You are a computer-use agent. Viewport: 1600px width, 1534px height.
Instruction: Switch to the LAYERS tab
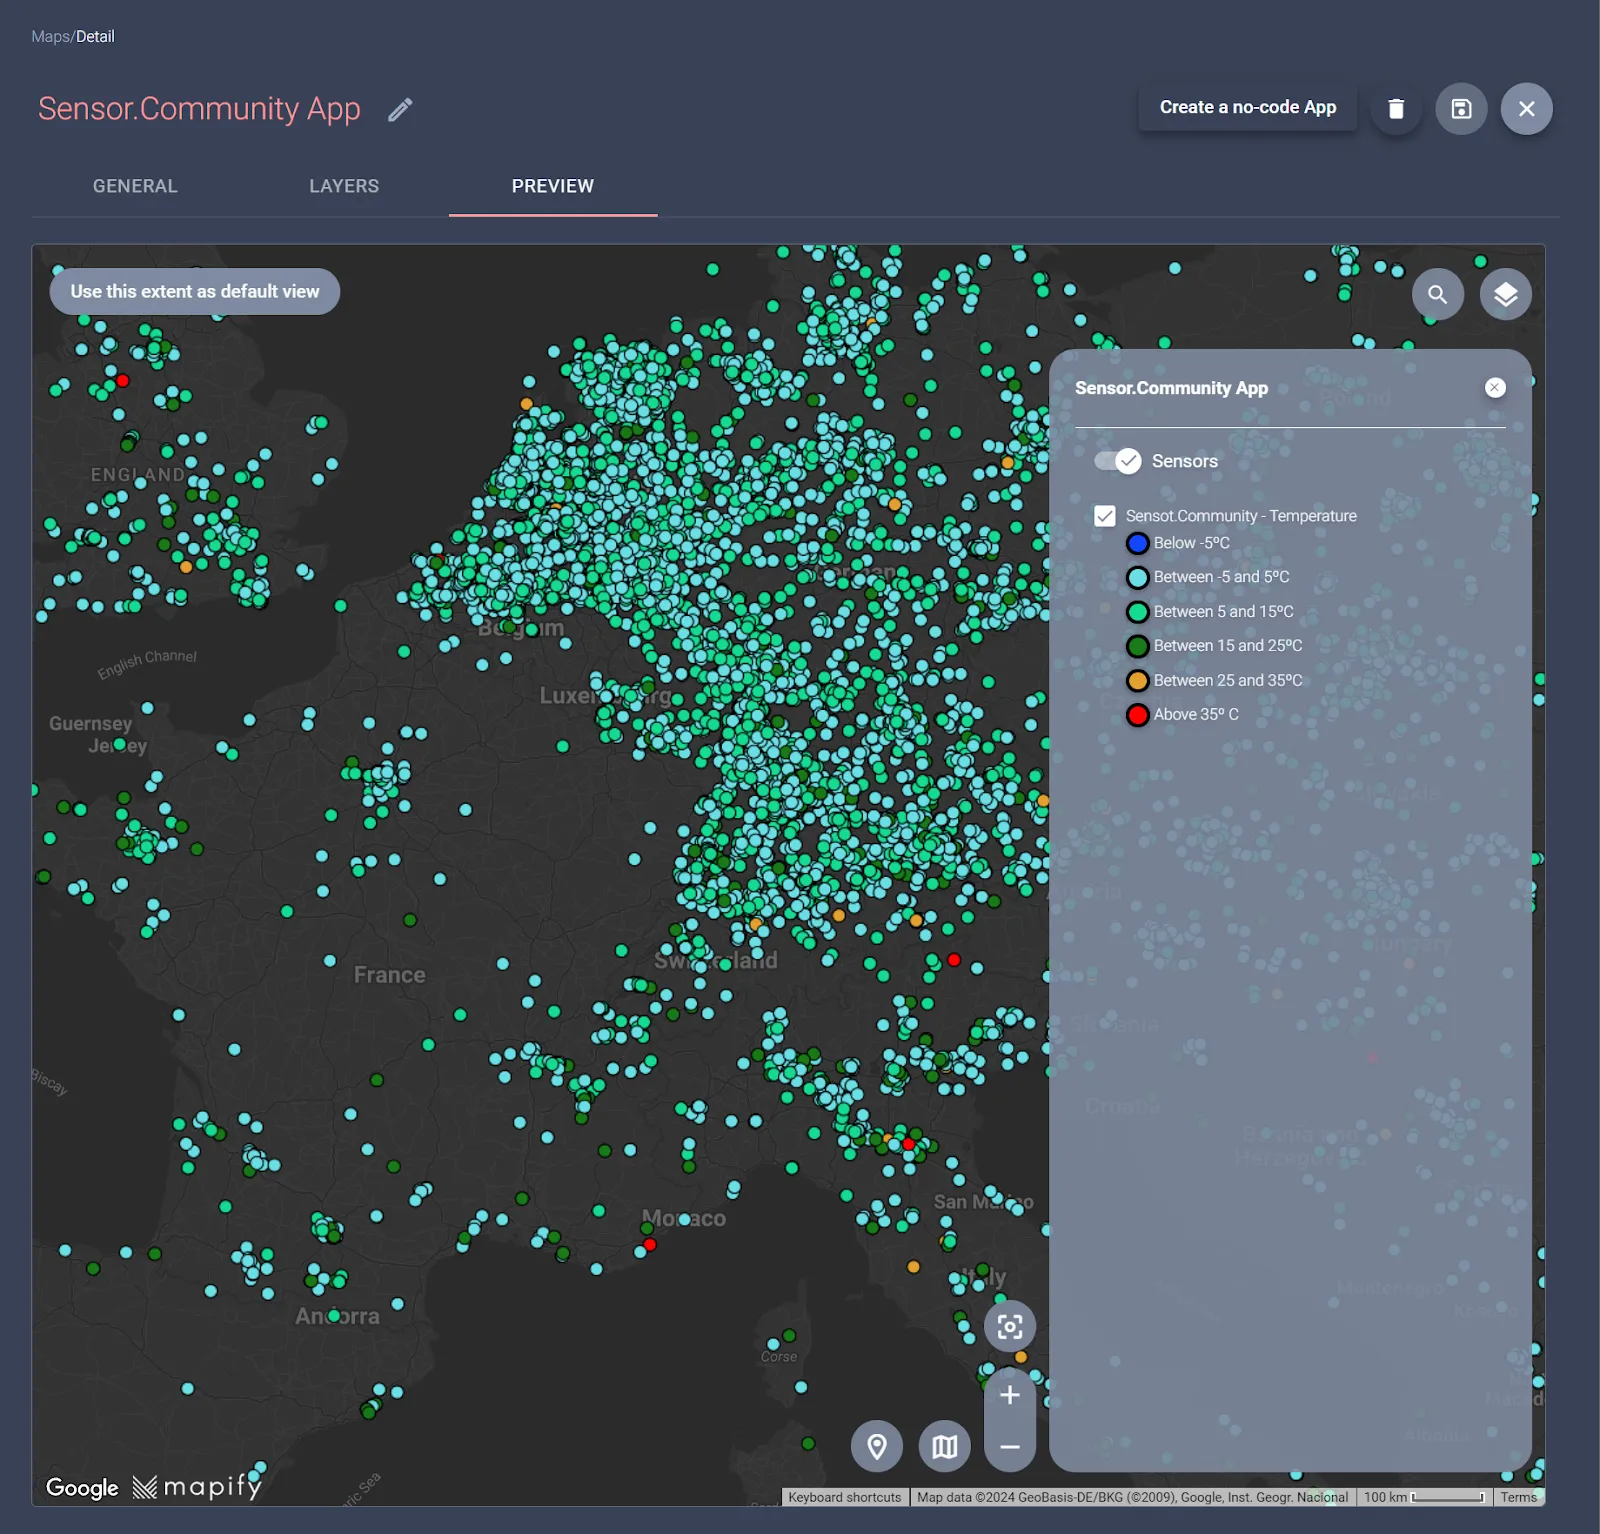344,186
